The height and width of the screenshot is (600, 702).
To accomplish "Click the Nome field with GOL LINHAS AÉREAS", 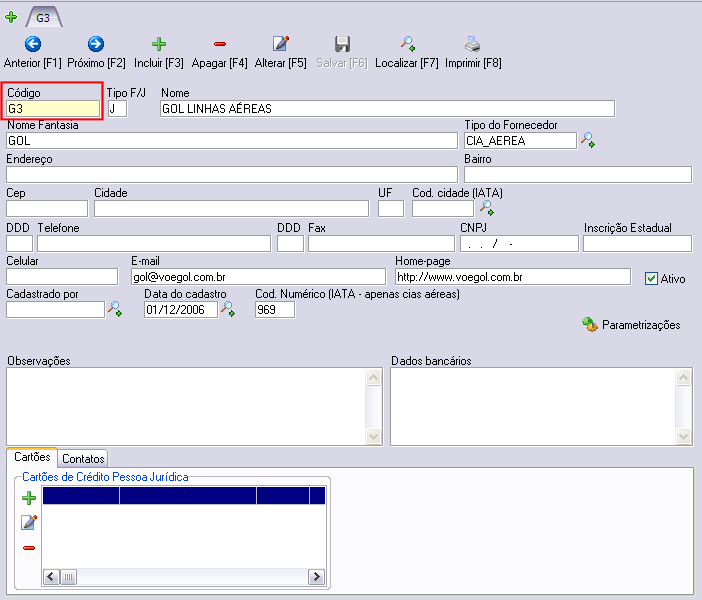I will click(x=387, y=109).
